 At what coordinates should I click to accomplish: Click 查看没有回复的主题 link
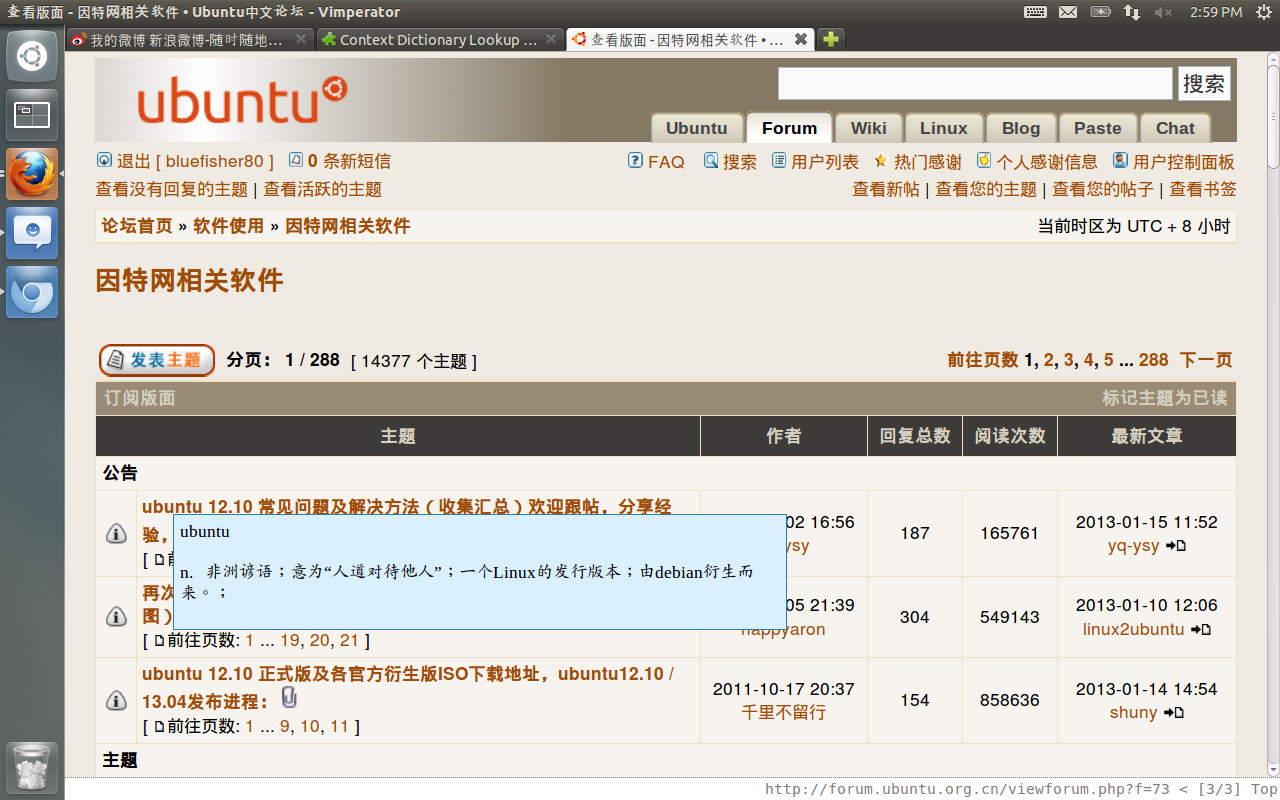(171, 189)
